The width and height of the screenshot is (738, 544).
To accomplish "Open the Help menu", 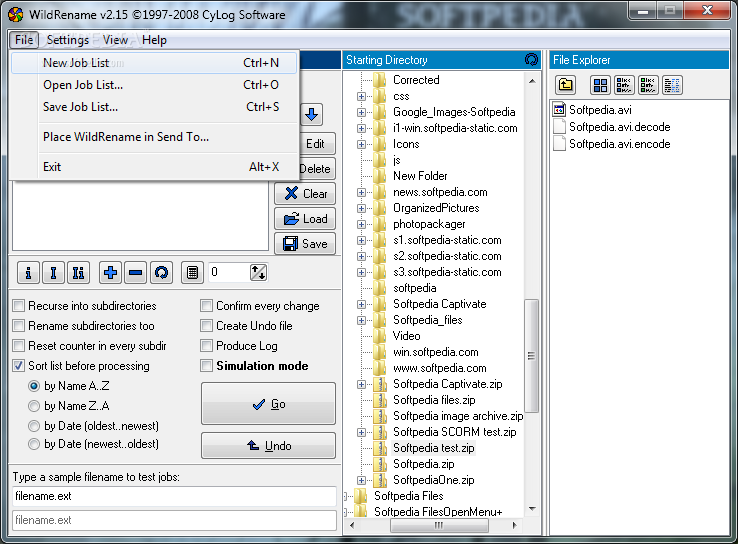I will pyautogui.click(x=154, y=40).
